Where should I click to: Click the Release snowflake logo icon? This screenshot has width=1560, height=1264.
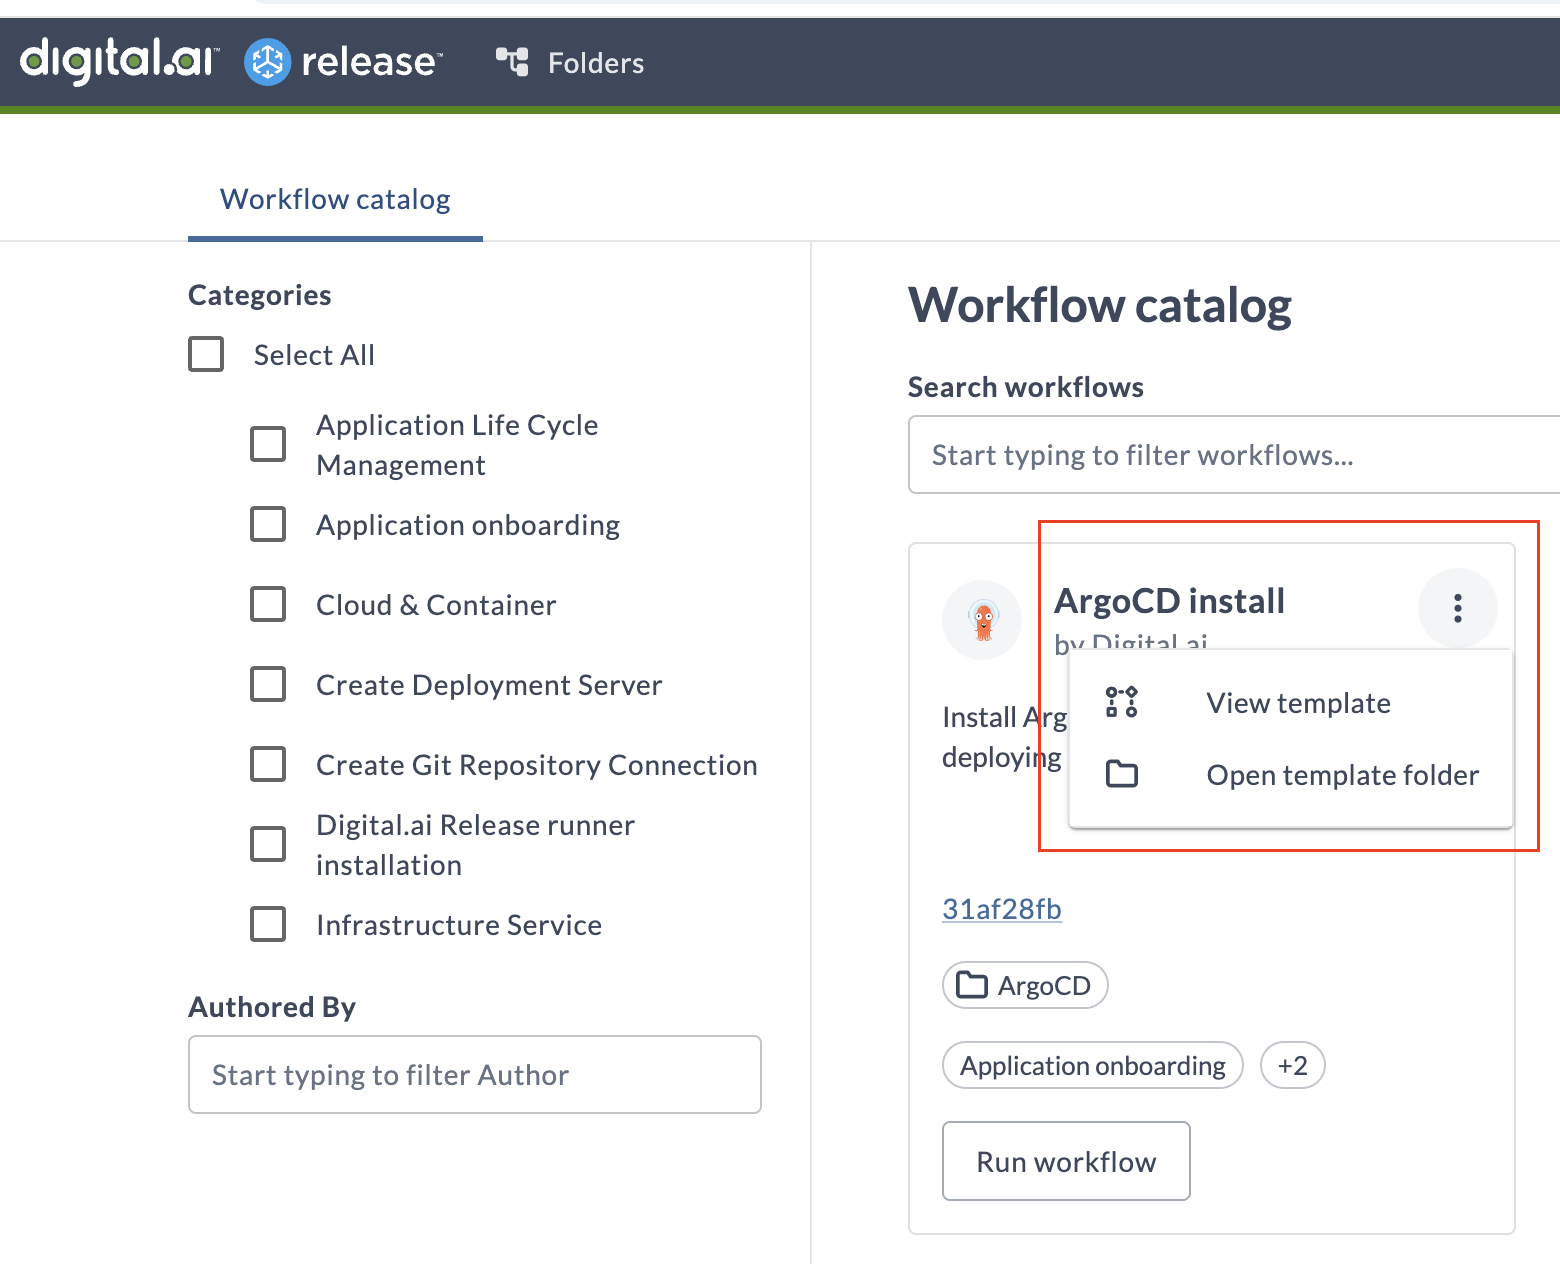pyautogui.click(x=267, y=62)
